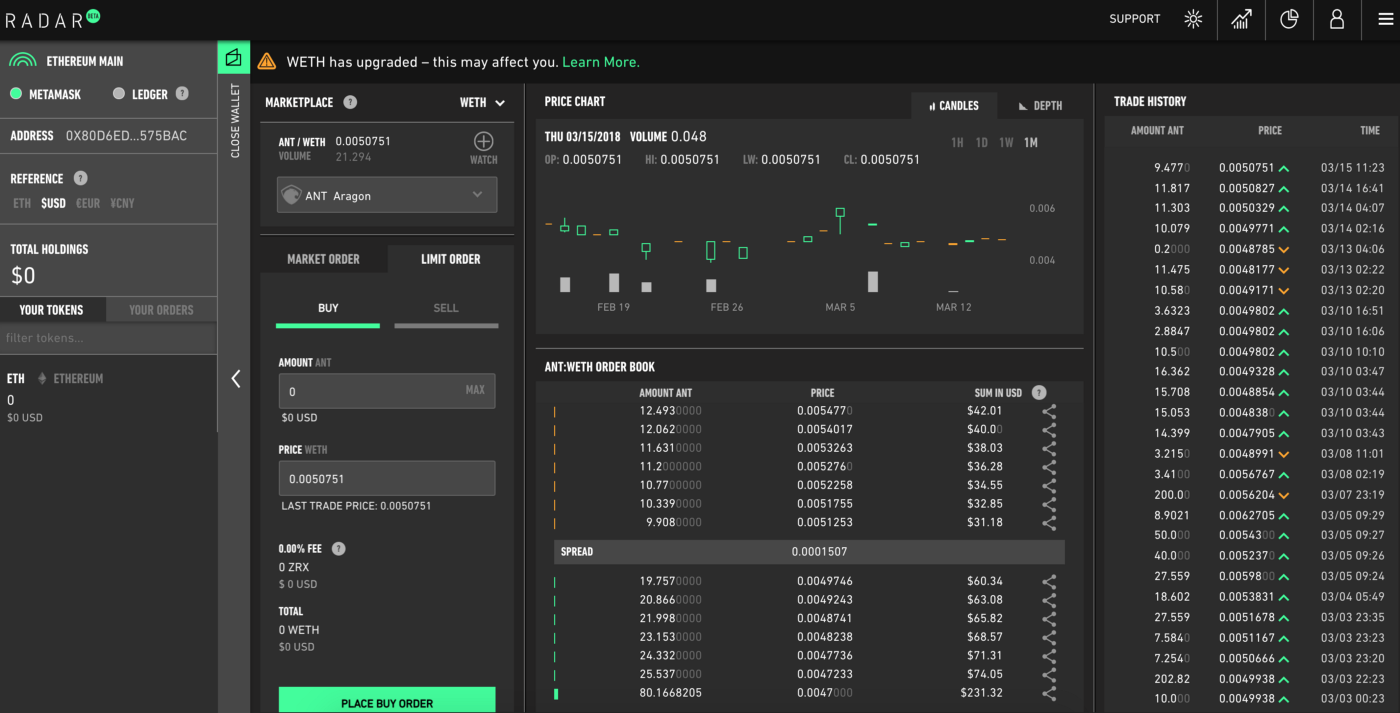The width and height of the screenshot is (1400, 713).
Task: Switch to Your Orders tab
Action: (161, 310)
